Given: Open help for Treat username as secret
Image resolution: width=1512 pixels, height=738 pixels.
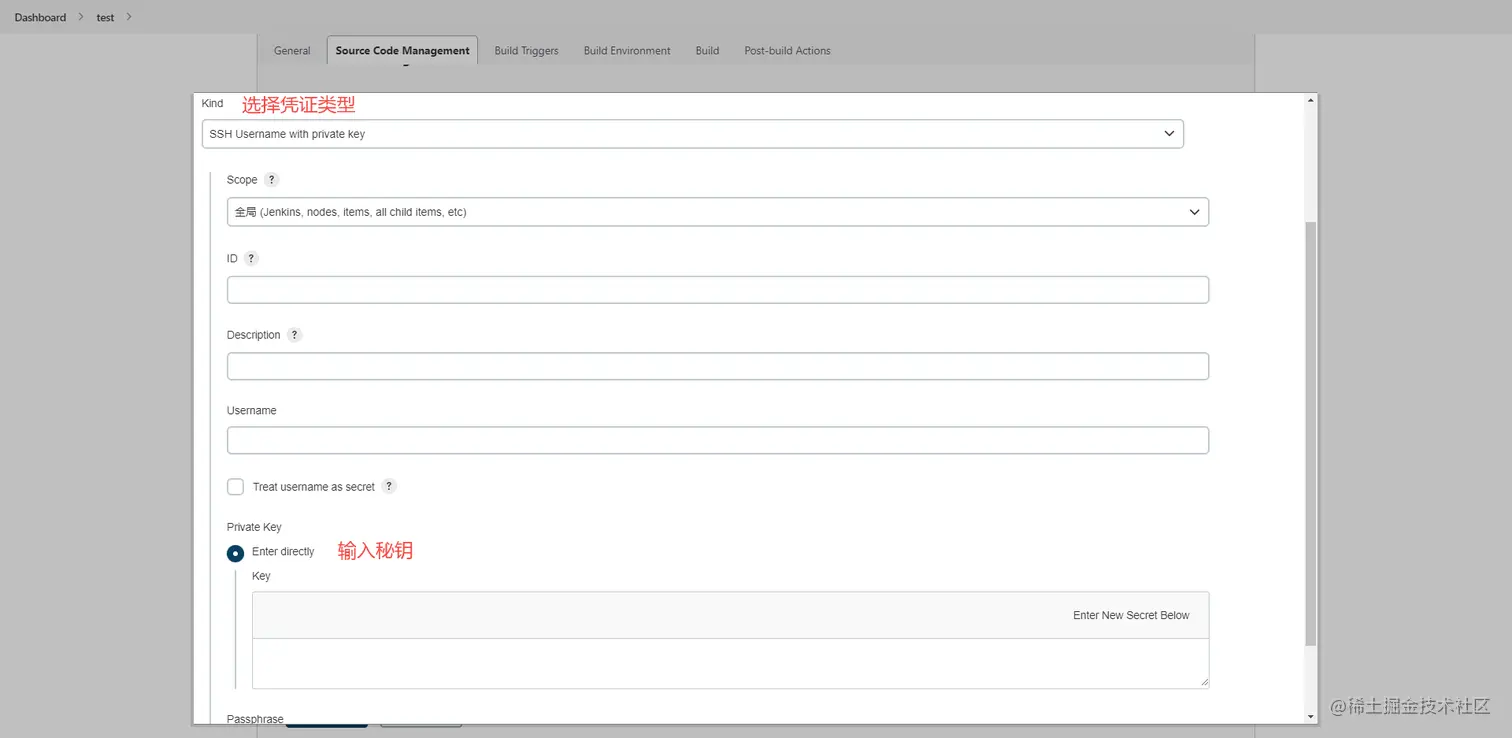Looking at the screenshot, I should pyautogui.click(x=389, y=486).
